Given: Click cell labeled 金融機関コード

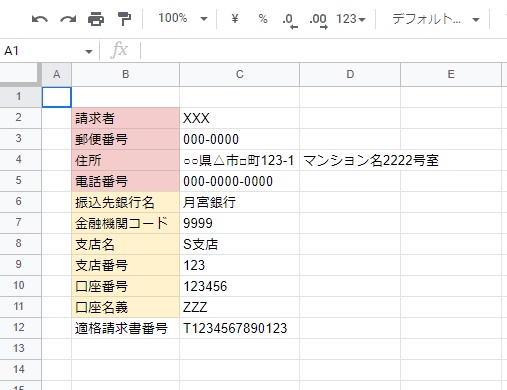Looking at the screenshot, I should coord(125,223).
